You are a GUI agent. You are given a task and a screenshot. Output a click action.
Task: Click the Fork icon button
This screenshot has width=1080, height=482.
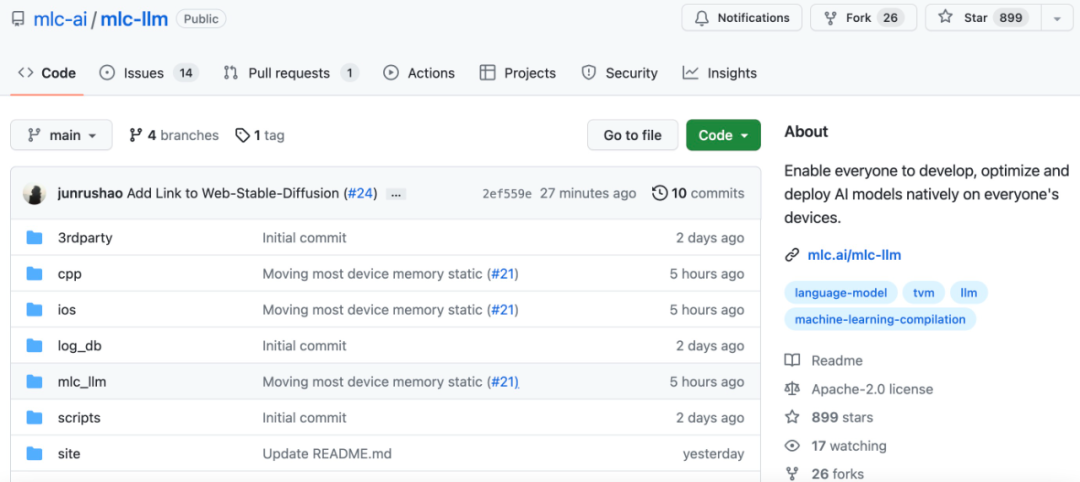tap(830, 18)
